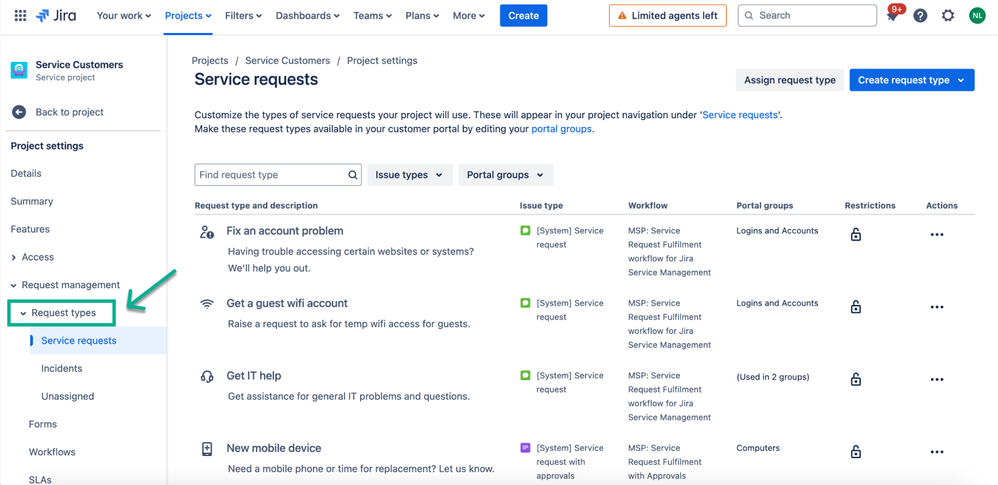Screen dimensions: 998x485
Task: Select Details in project settings sidebar
Action: [26, 174]
